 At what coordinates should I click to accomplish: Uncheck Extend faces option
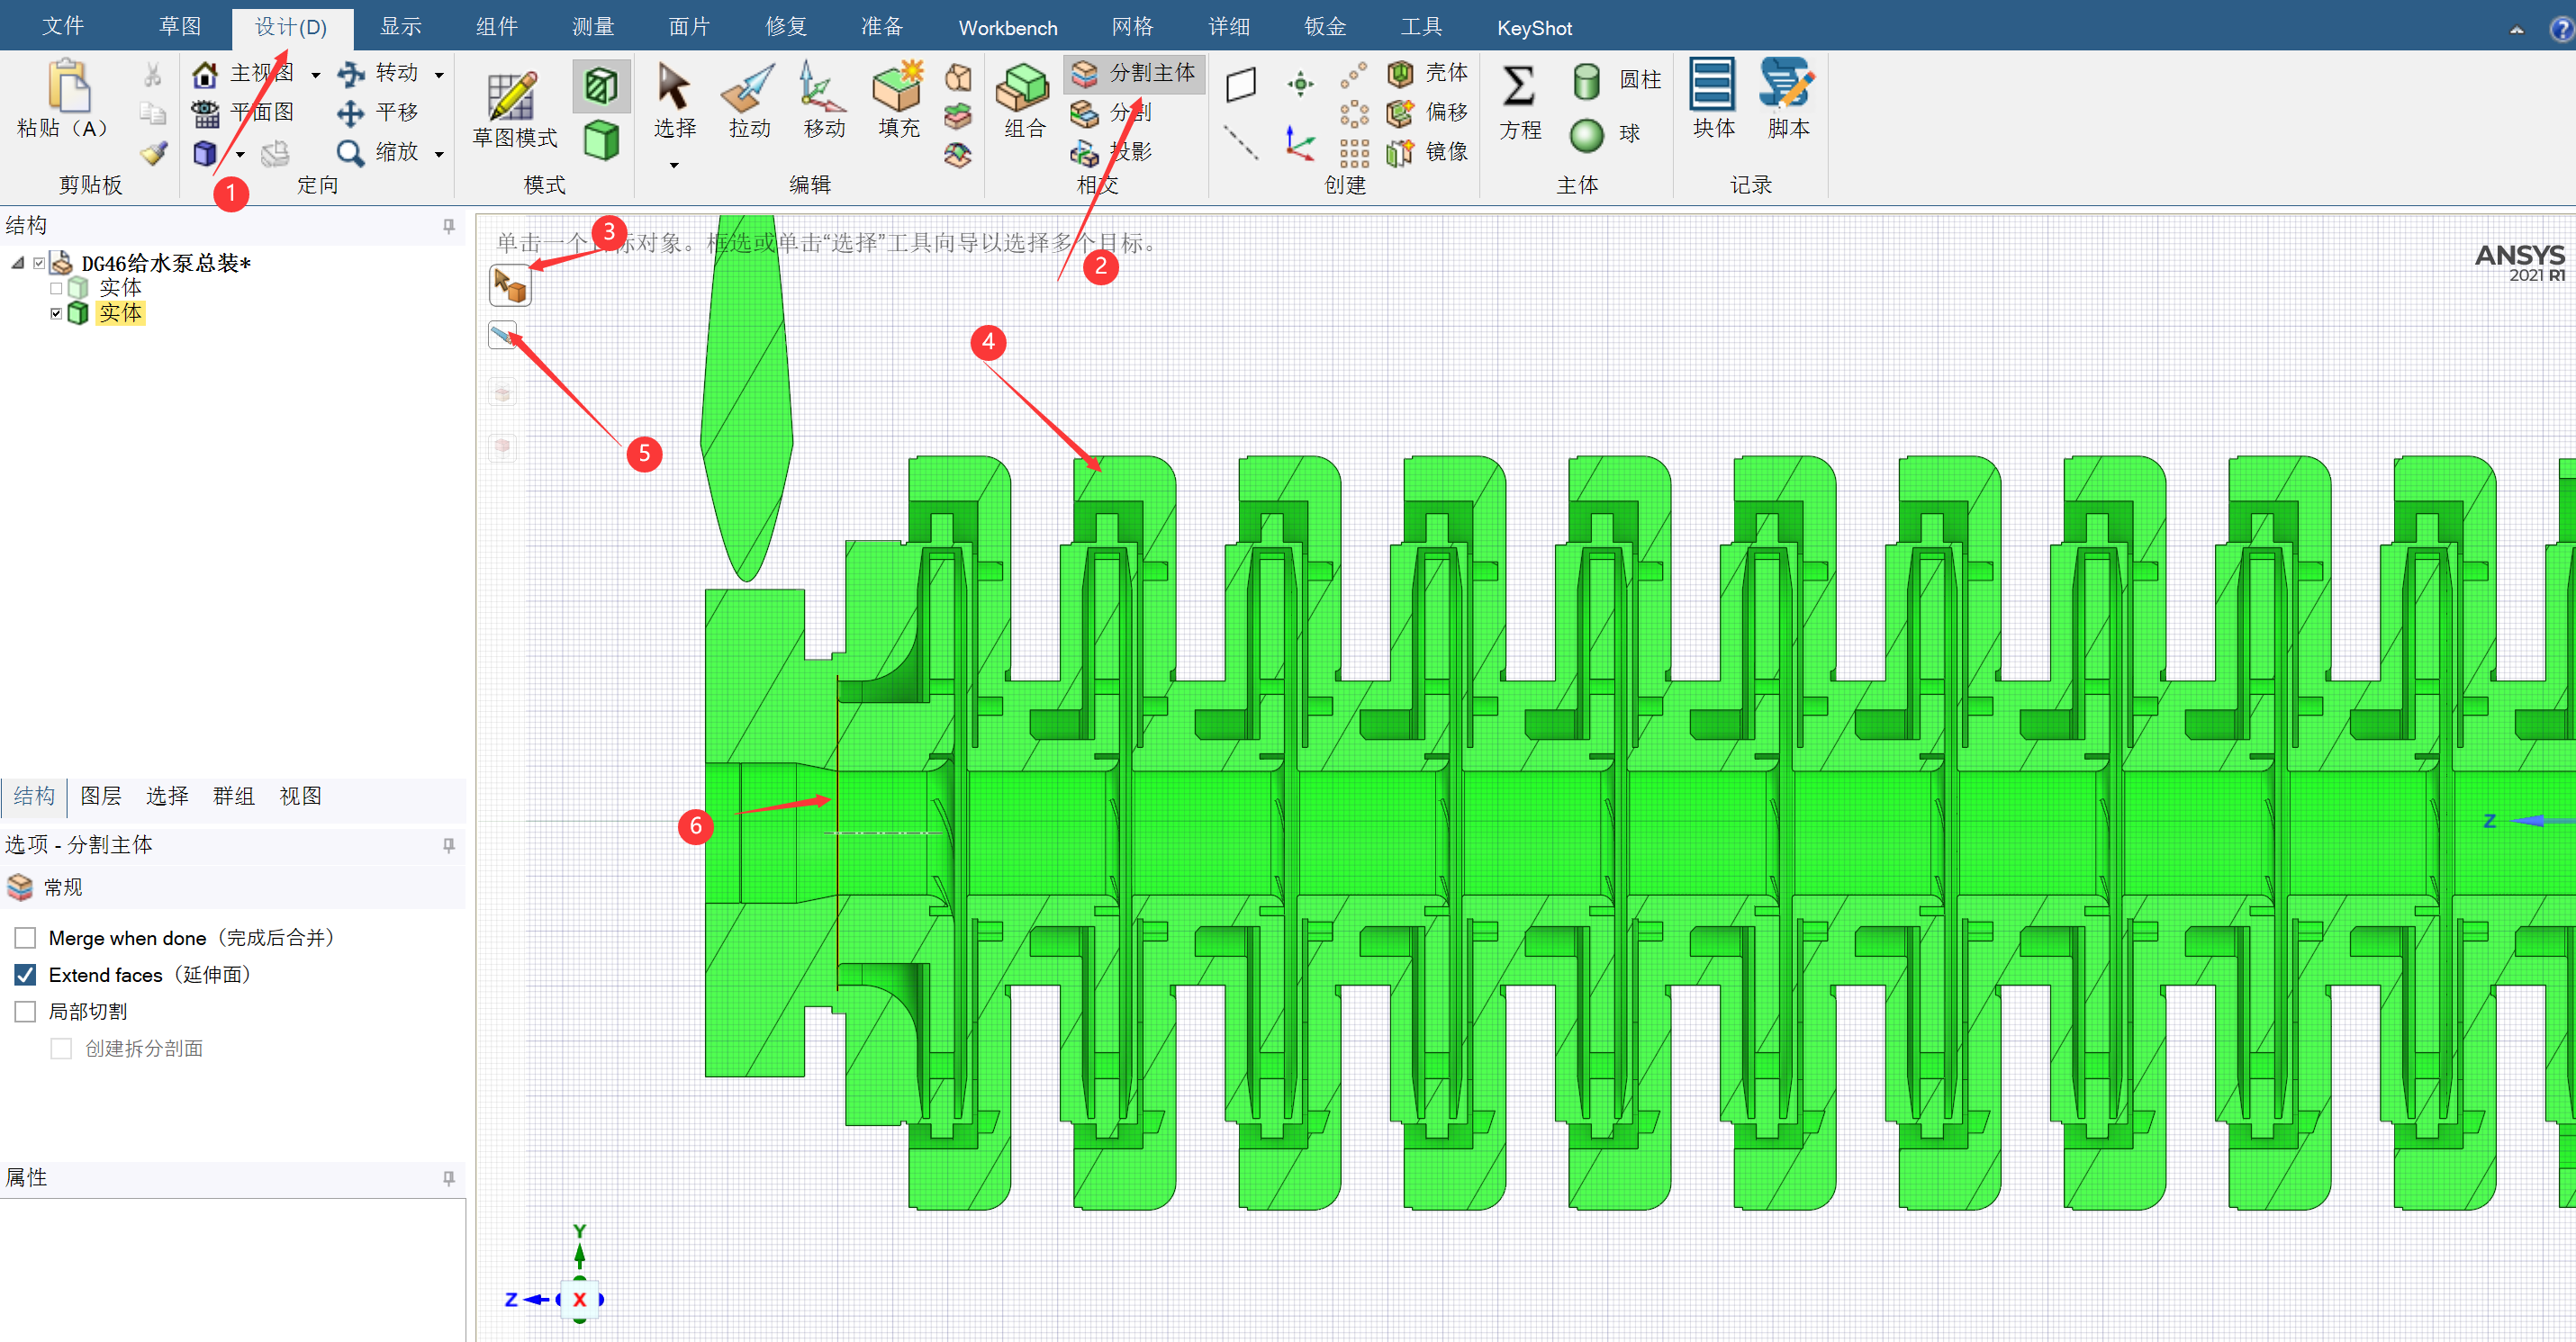pos(26,975)
